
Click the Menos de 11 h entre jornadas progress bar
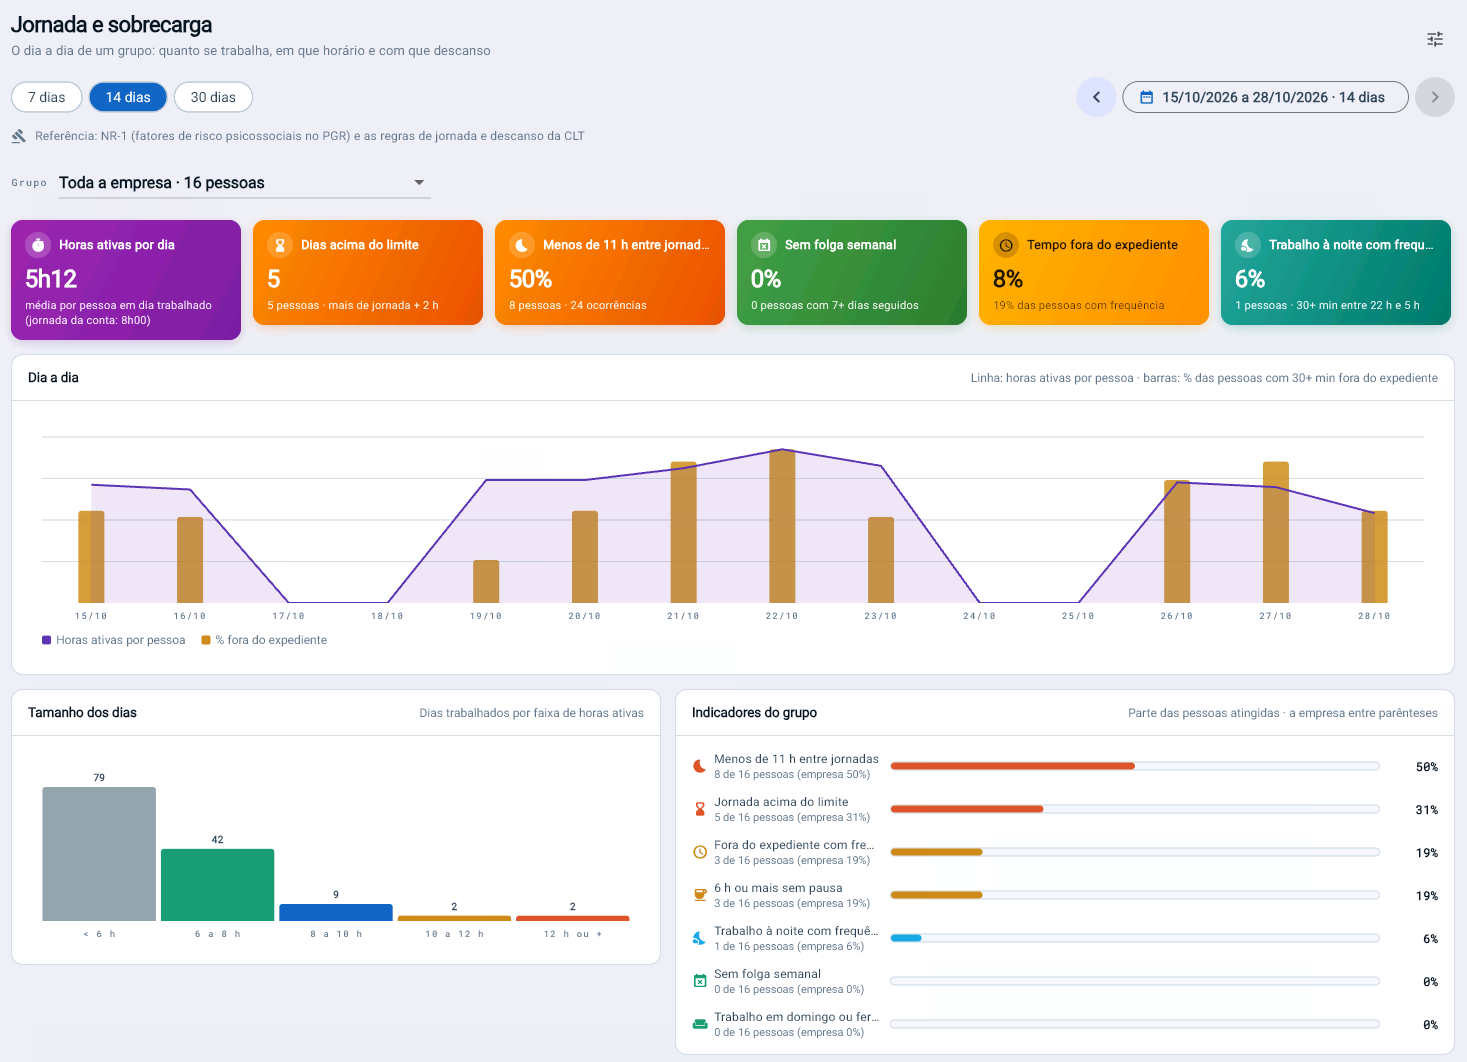tap(1135, 767)
